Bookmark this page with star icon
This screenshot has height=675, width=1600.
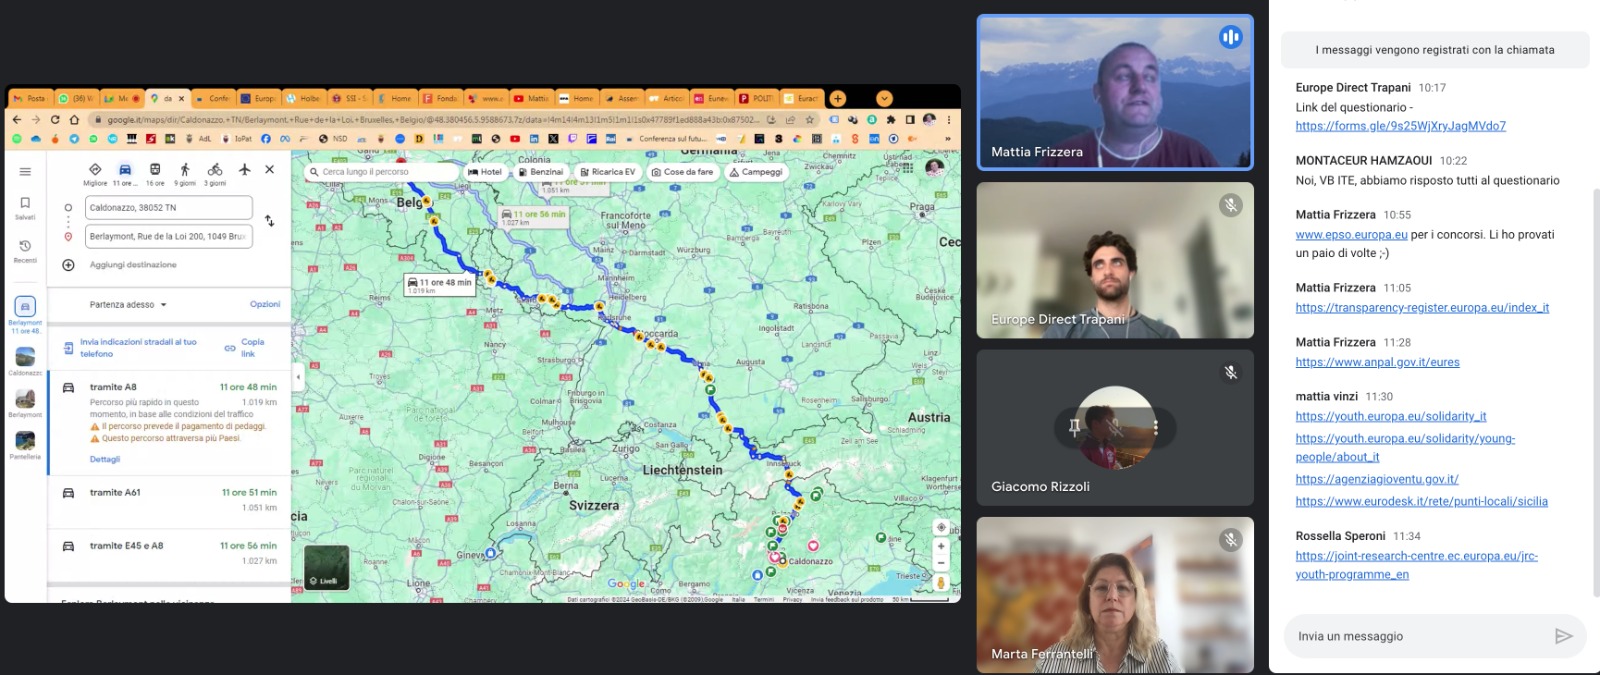coord(809,119)
